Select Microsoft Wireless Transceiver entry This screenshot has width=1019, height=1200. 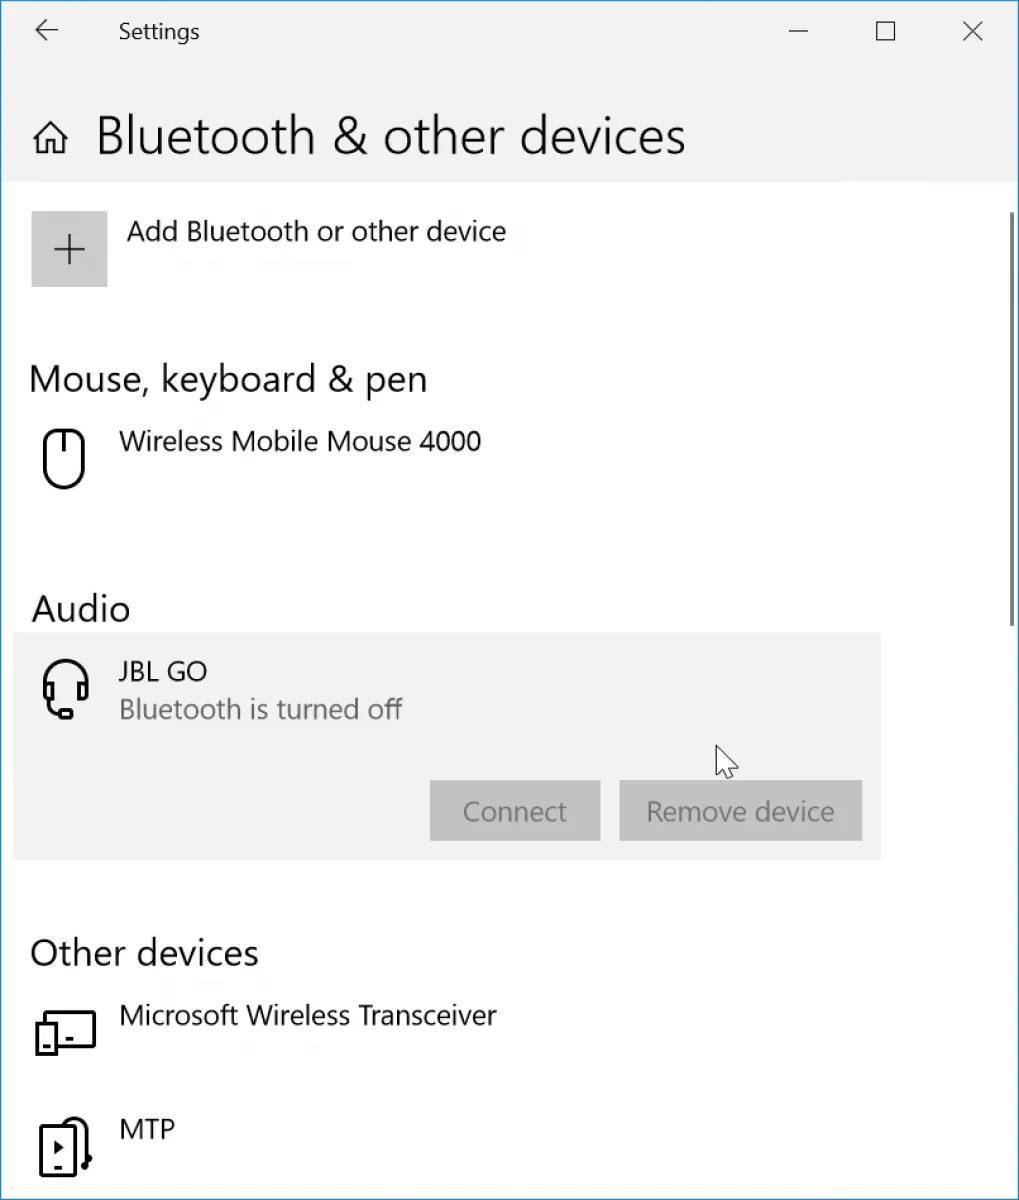(x=308, y=1015)
